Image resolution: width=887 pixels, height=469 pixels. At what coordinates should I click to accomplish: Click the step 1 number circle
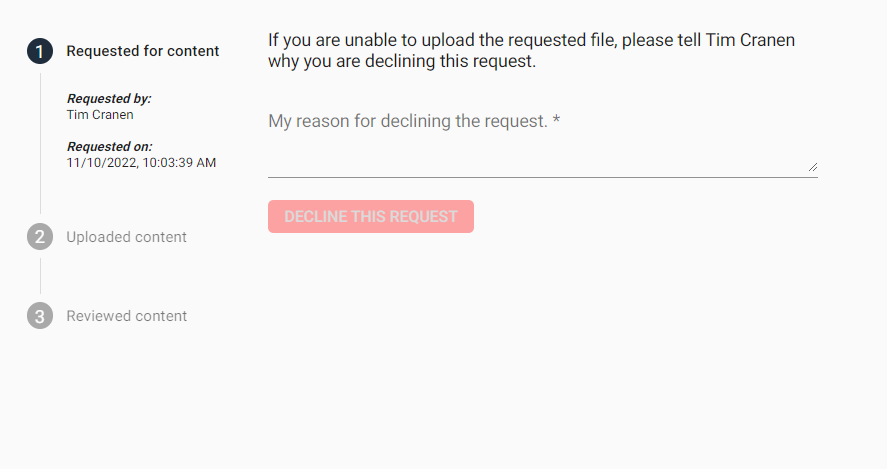pyautogui.click(x=40, y=51)
